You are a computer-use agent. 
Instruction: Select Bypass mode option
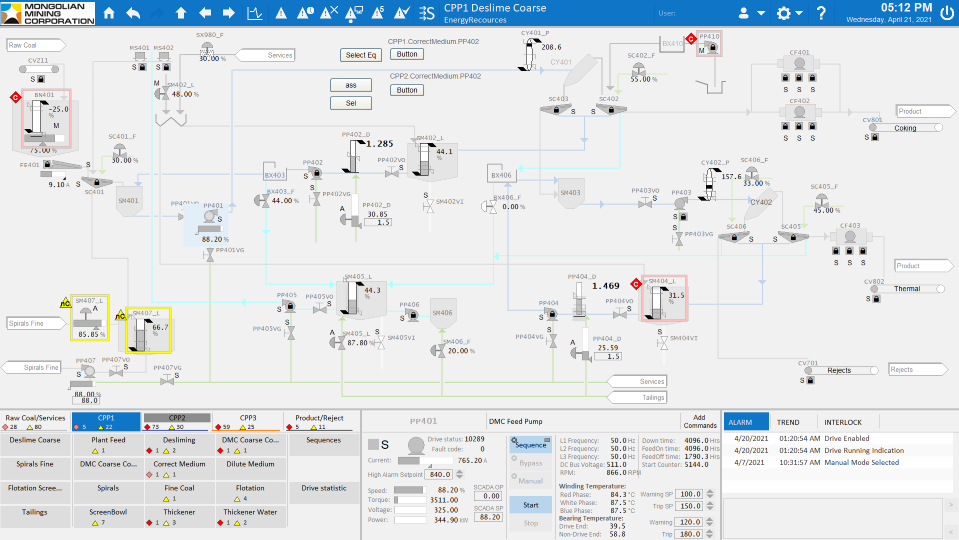click(530, 462)
